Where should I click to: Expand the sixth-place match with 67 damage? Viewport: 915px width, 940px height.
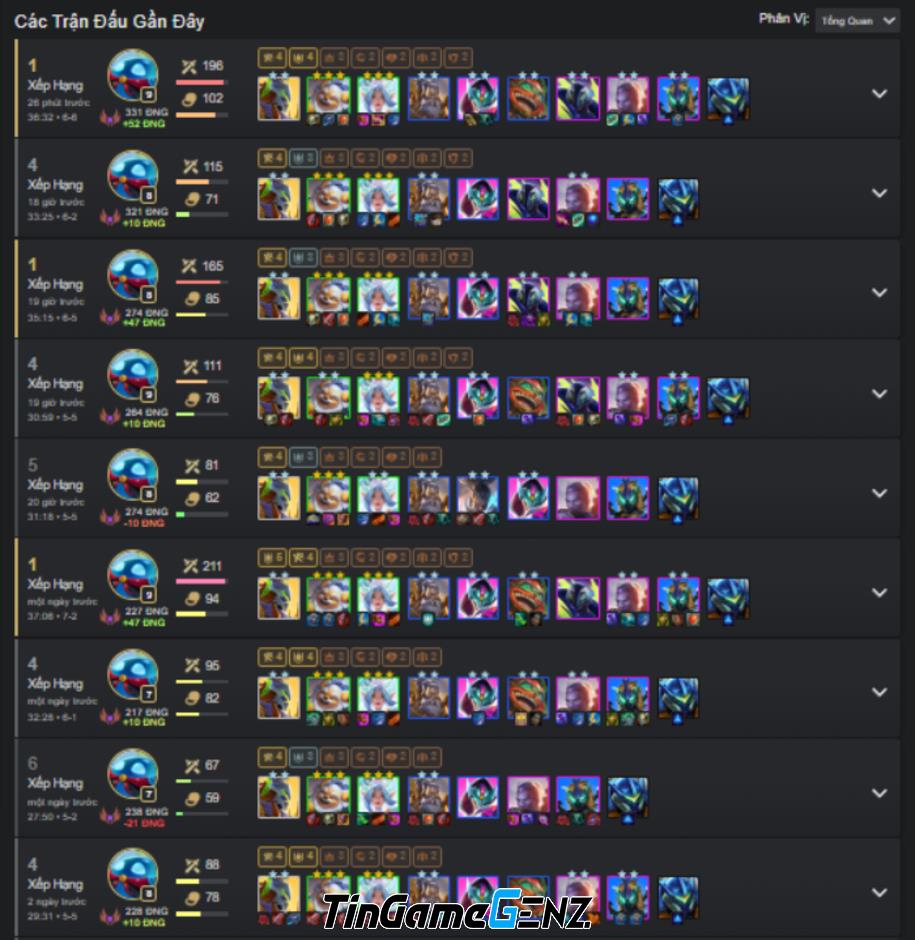[x=879, y=793]
